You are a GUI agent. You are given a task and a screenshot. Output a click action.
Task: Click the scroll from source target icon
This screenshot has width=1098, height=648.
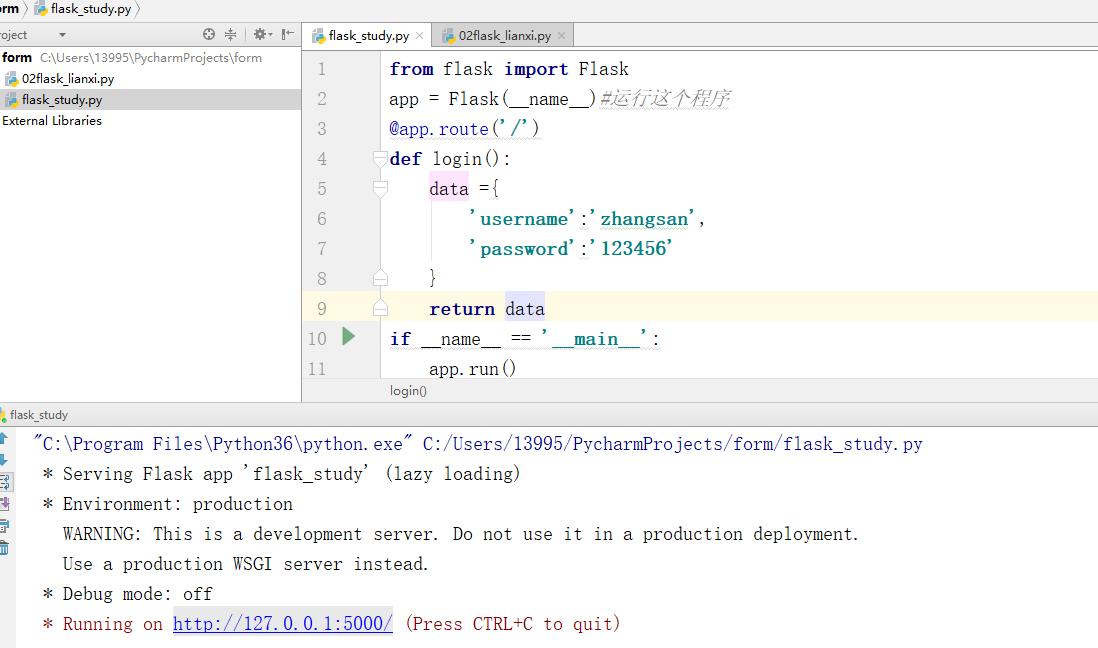pos(209,34)
